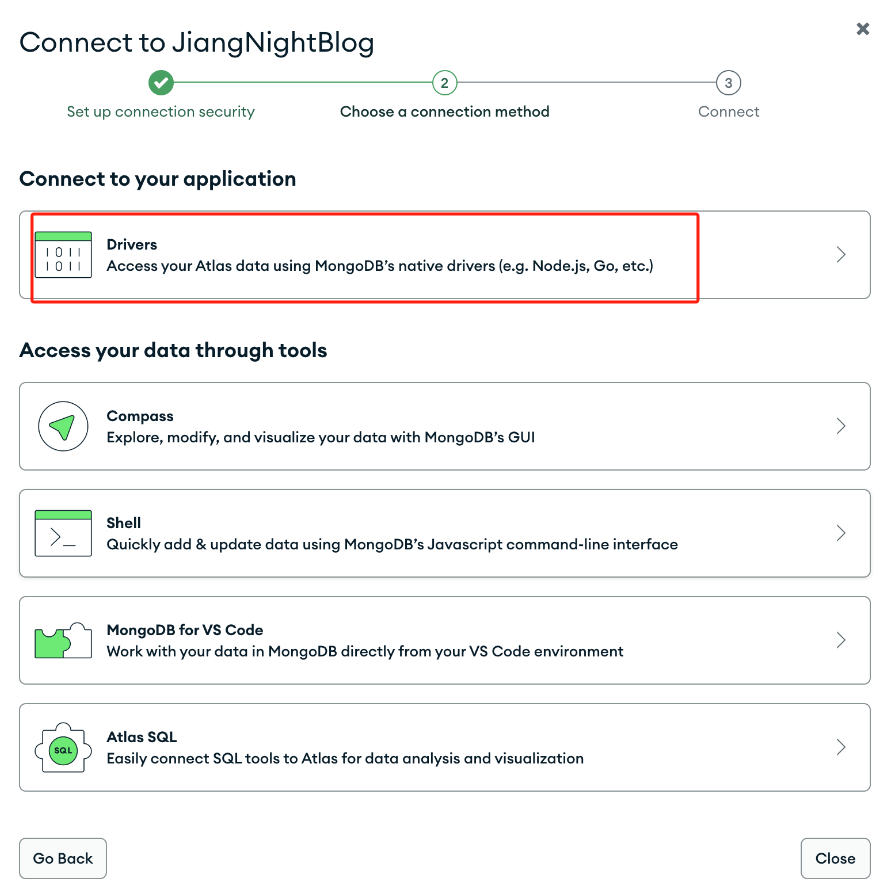Screen dimensions: 887x894
Task: Click the Drivers binary window icon
Action: tap(63, 255)
